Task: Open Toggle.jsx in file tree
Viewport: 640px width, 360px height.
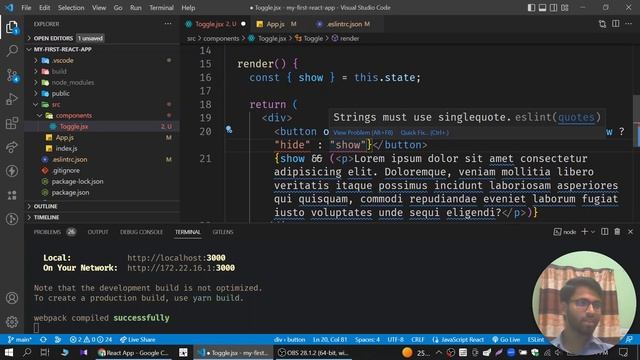Action: pyautogui.click(x=74, y=126)
